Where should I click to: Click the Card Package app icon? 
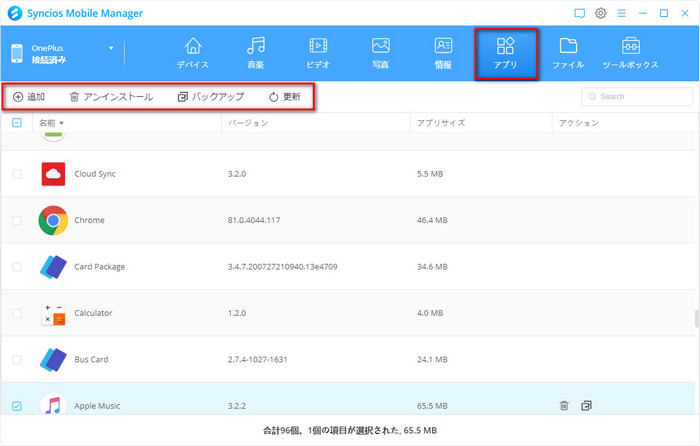(53, 267)
